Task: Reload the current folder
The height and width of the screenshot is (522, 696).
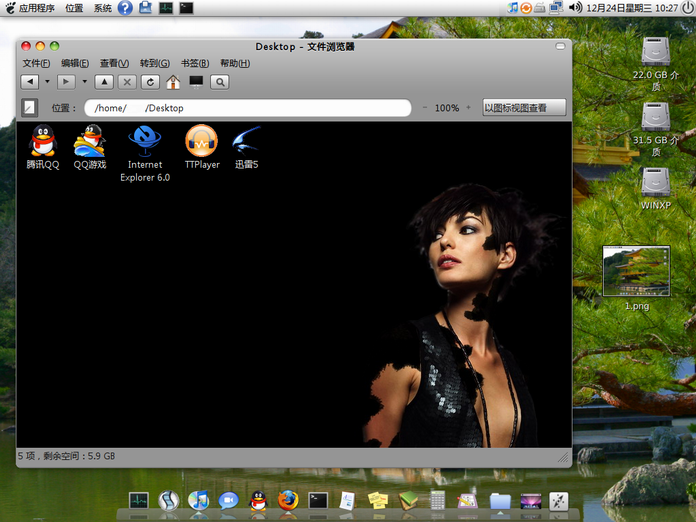Action: click(x=150, y=82)
